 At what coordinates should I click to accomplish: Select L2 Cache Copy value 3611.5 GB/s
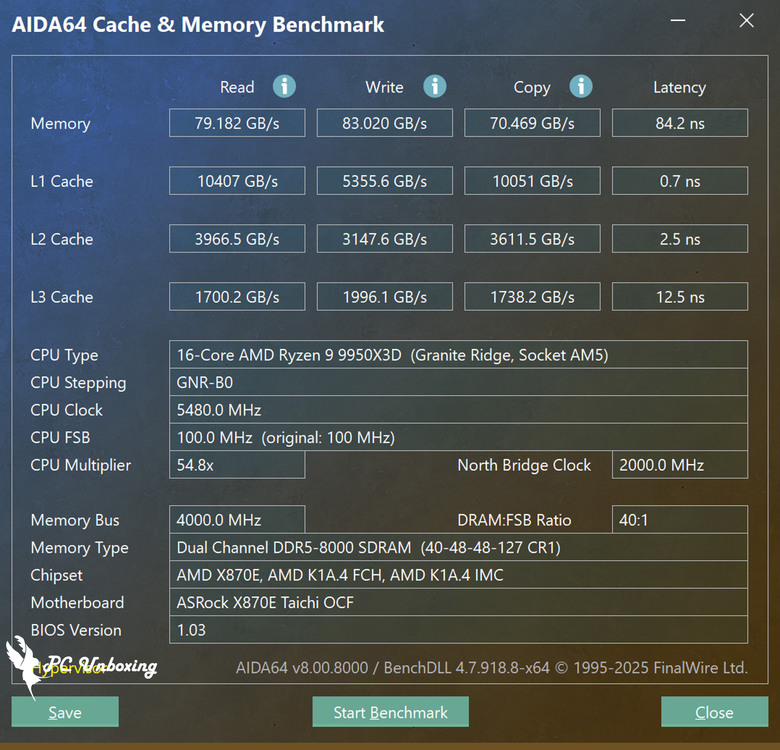tap(532, 239)
